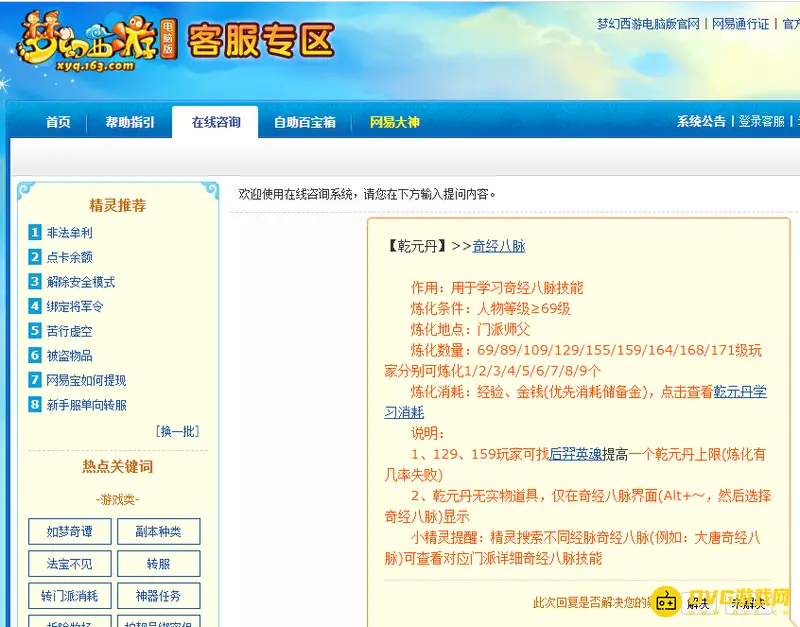800x627 pixels.
Task: Click the 客服专区 banner title
Action: point(261,39)
